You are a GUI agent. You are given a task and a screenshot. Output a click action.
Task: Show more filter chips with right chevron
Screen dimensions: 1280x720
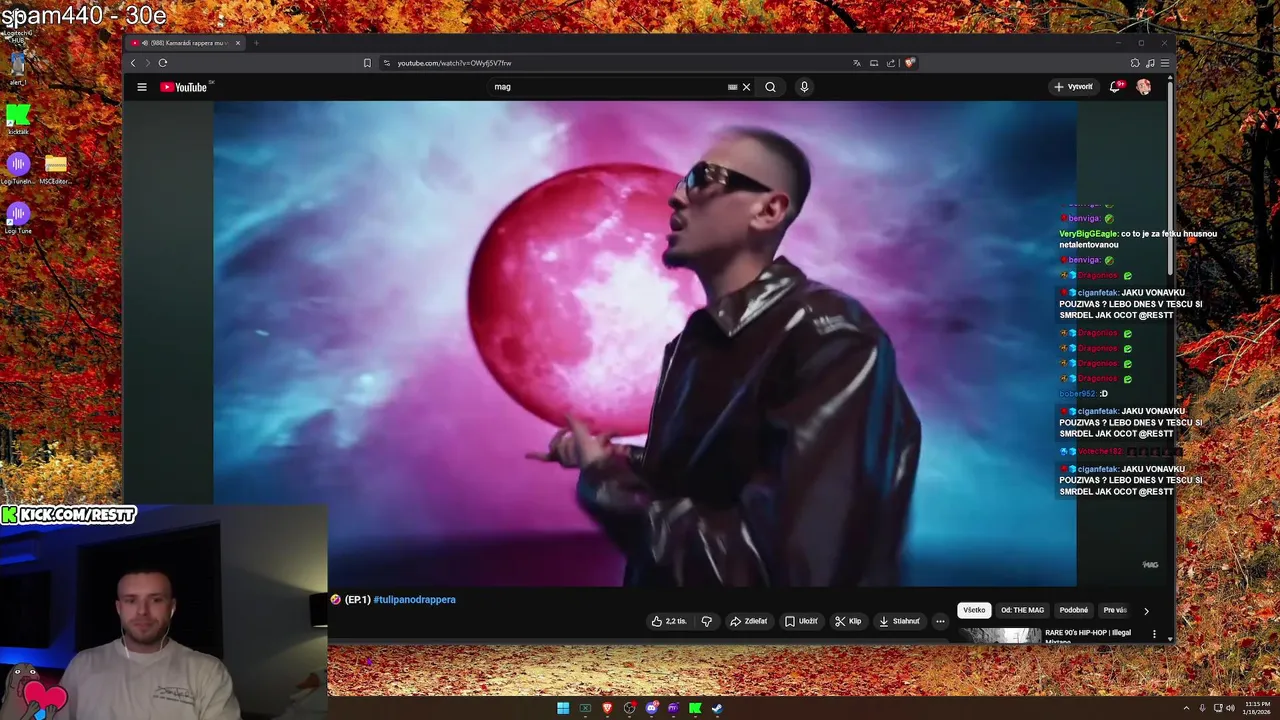pyautogui.click(x=1146, y=611)
